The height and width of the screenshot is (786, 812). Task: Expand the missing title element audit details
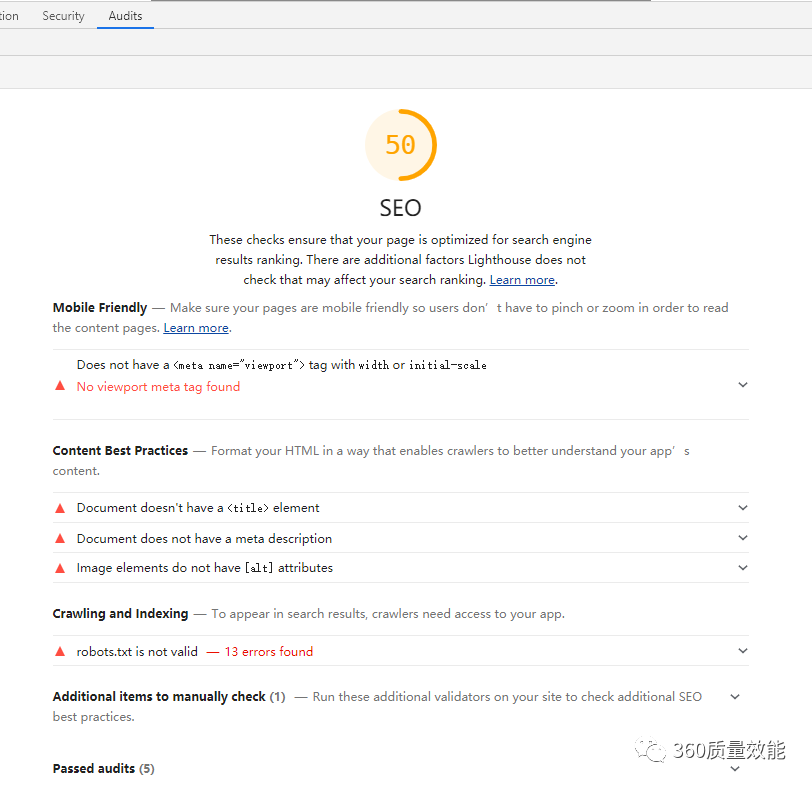pos(742,508)
